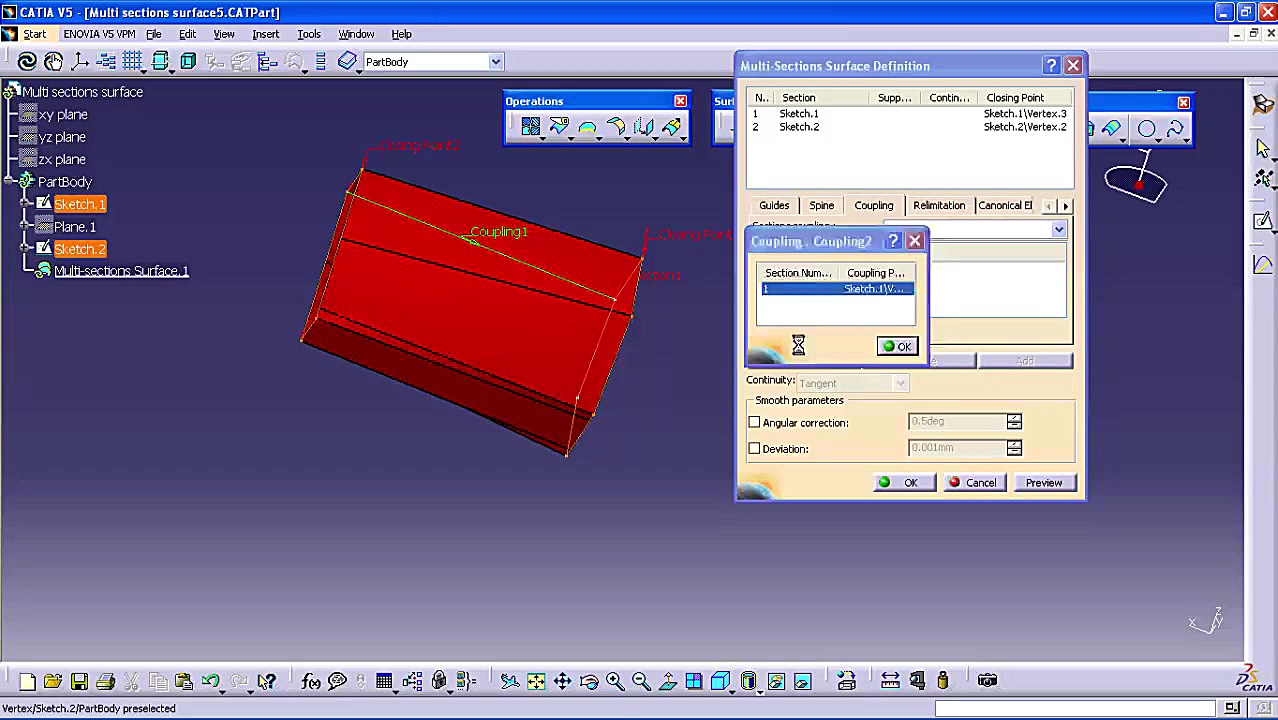Expand the Sketch.2 tree node
1278x720 pixels.
[x=26, y=249]
